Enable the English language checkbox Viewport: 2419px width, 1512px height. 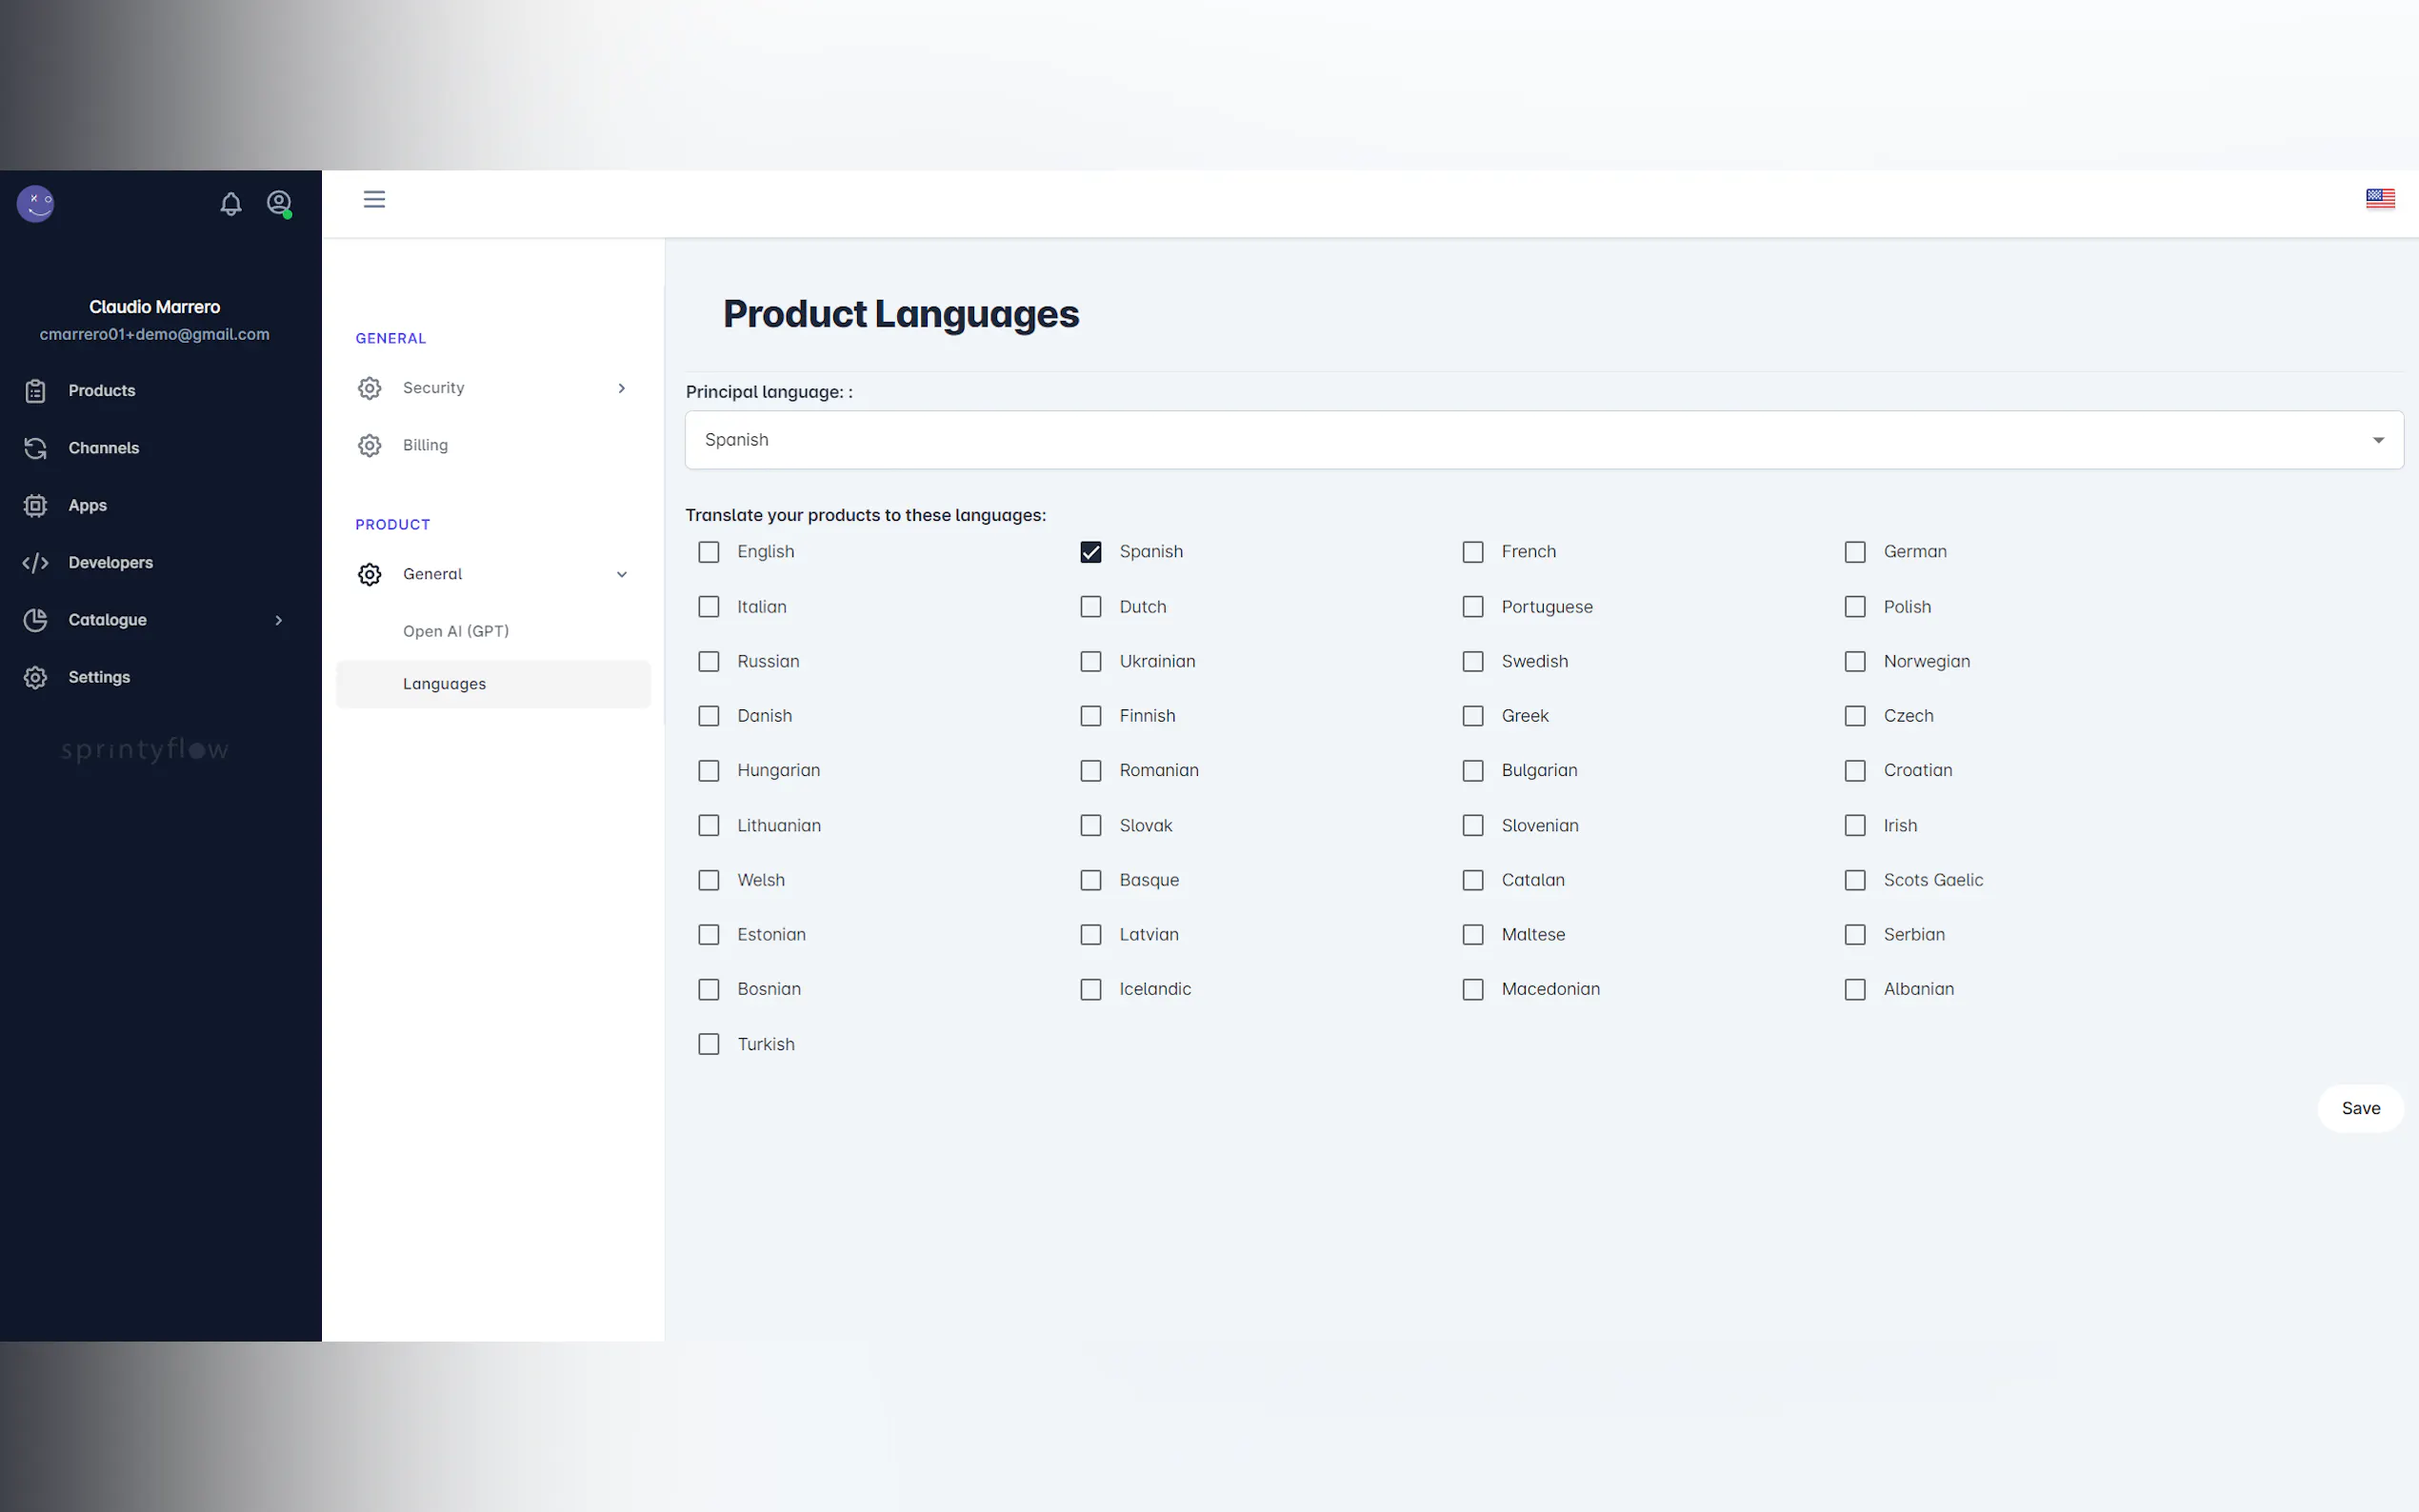click(x=709, y=552)
